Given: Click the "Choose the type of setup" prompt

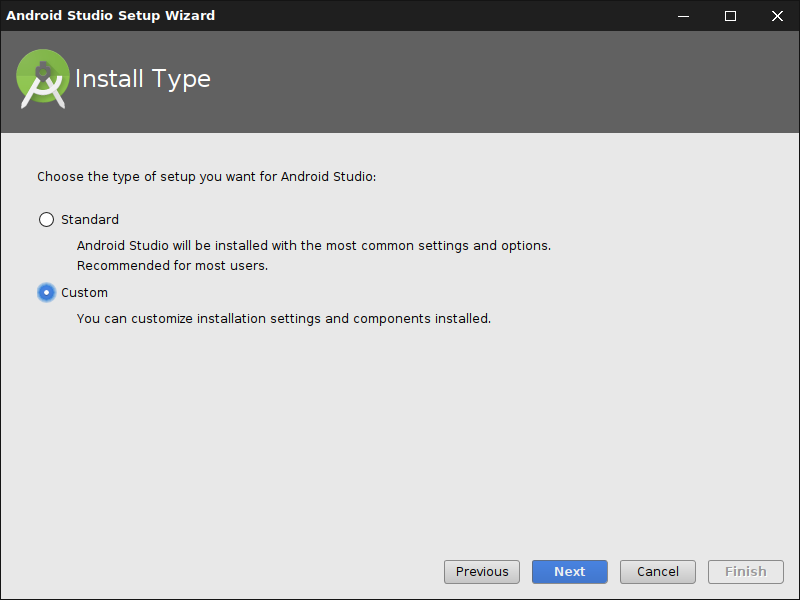Looking at the screenshot, I should click(206, 177).
